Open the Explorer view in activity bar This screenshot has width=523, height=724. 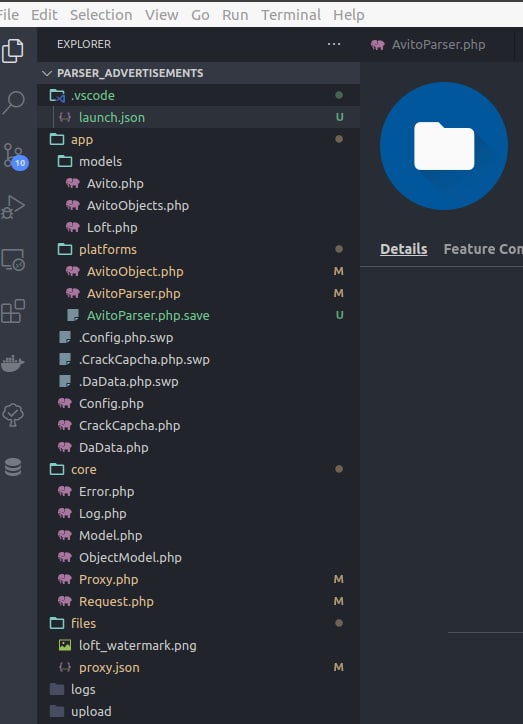click(12, 50)
